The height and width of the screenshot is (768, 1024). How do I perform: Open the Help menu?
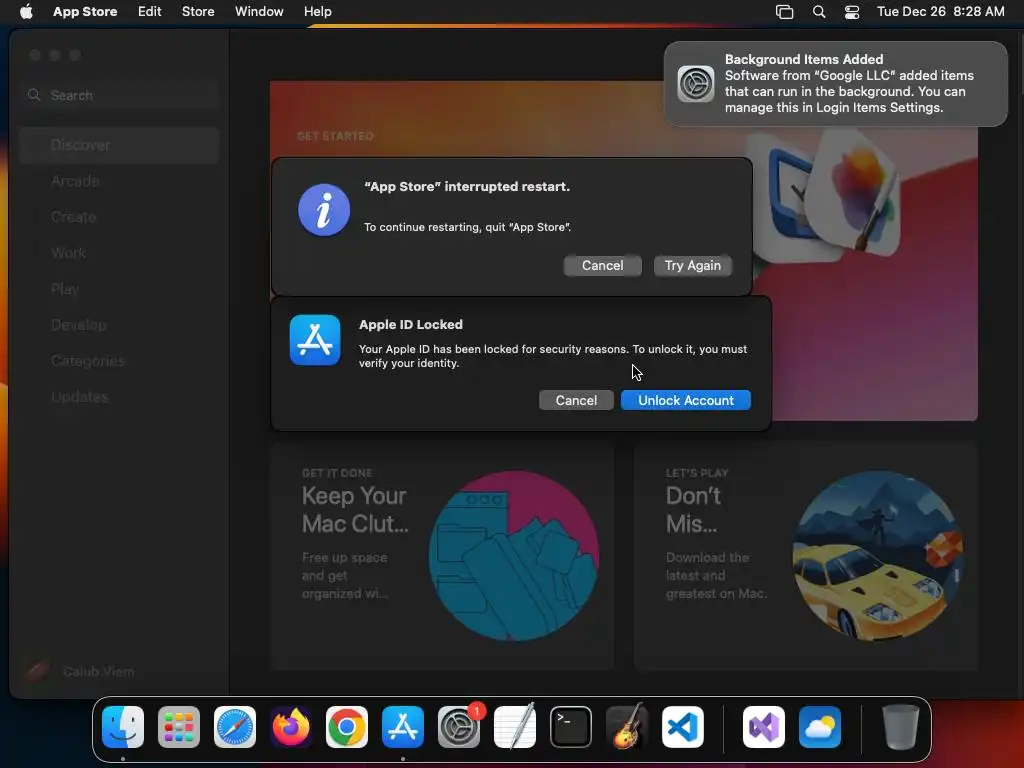(317, 11)
